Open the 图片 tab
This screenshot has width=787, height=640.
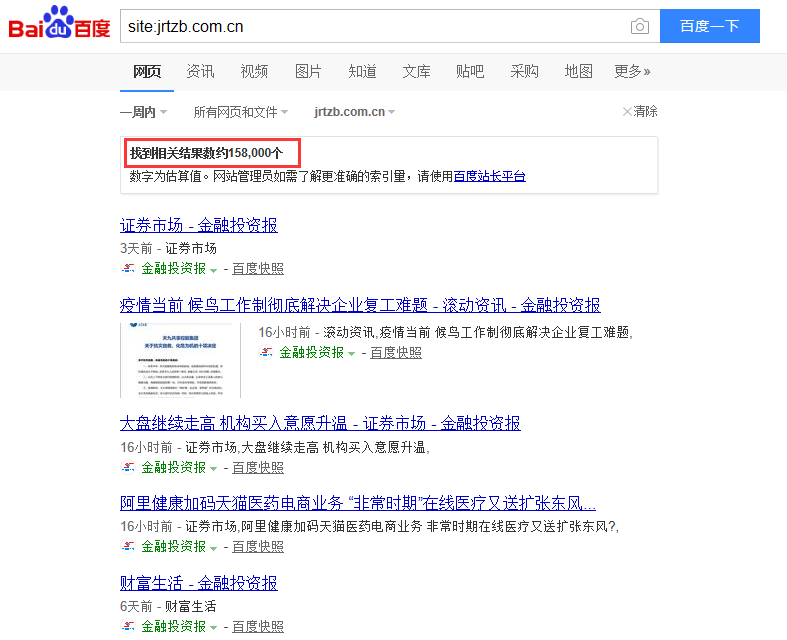point(308,71)
